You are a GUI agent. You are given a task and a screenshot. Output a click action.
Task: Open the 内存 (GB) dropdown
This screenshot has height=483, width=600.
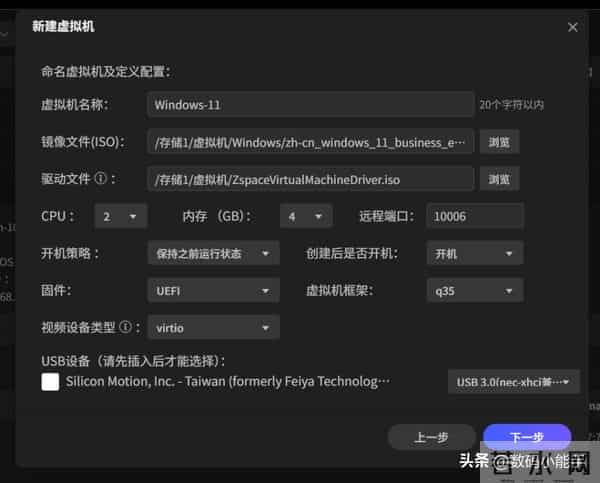click(x=306, y=217)
